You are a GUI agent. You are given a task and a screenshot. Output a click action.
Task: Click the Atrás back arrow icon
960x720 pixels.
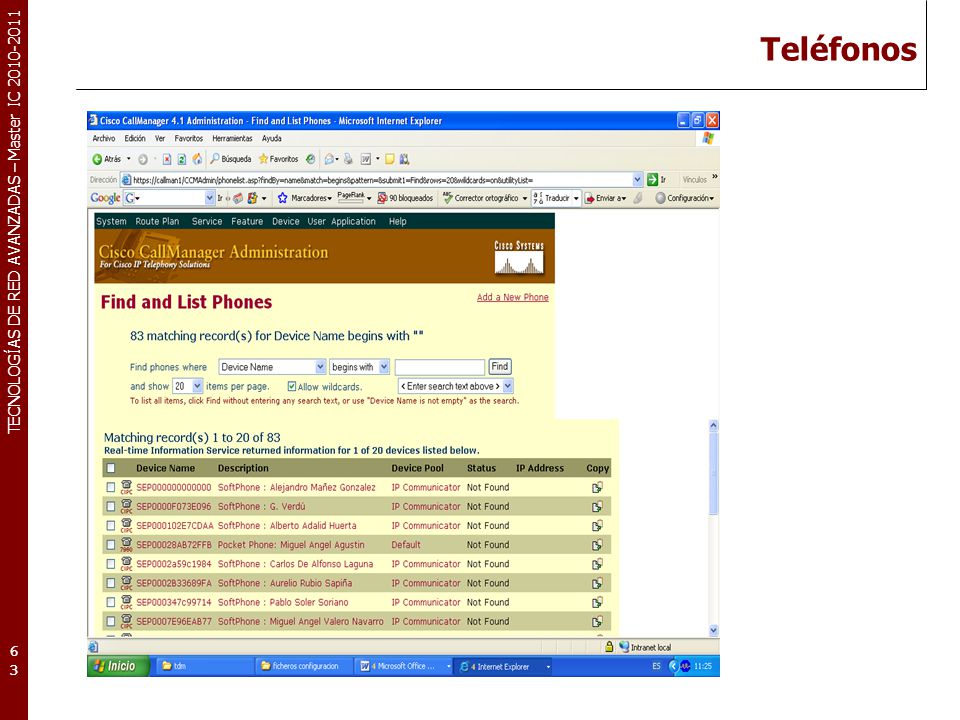point(97,159)
